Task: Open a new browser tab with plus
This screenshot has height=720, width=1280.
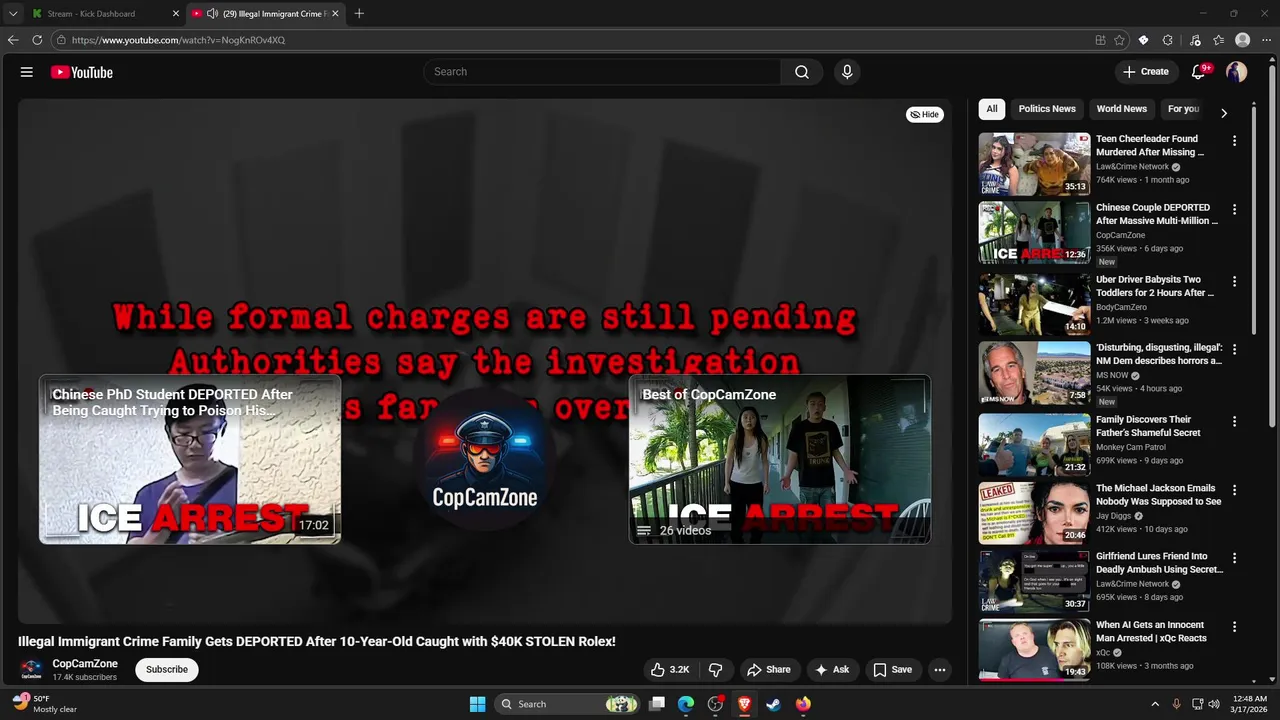Action: [x=359, y=13]
